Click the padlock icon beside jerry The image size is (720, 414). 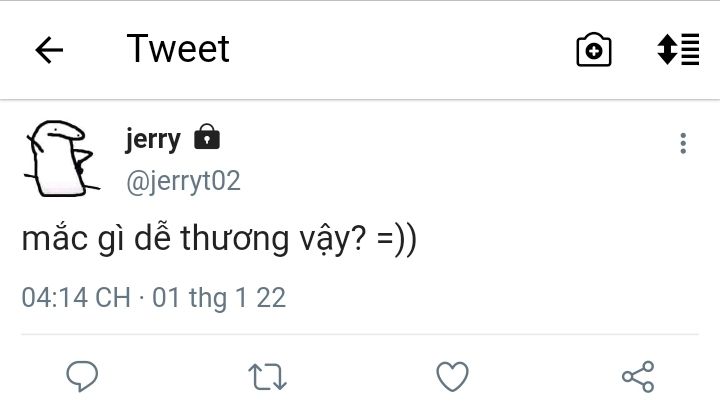(206, 138)
